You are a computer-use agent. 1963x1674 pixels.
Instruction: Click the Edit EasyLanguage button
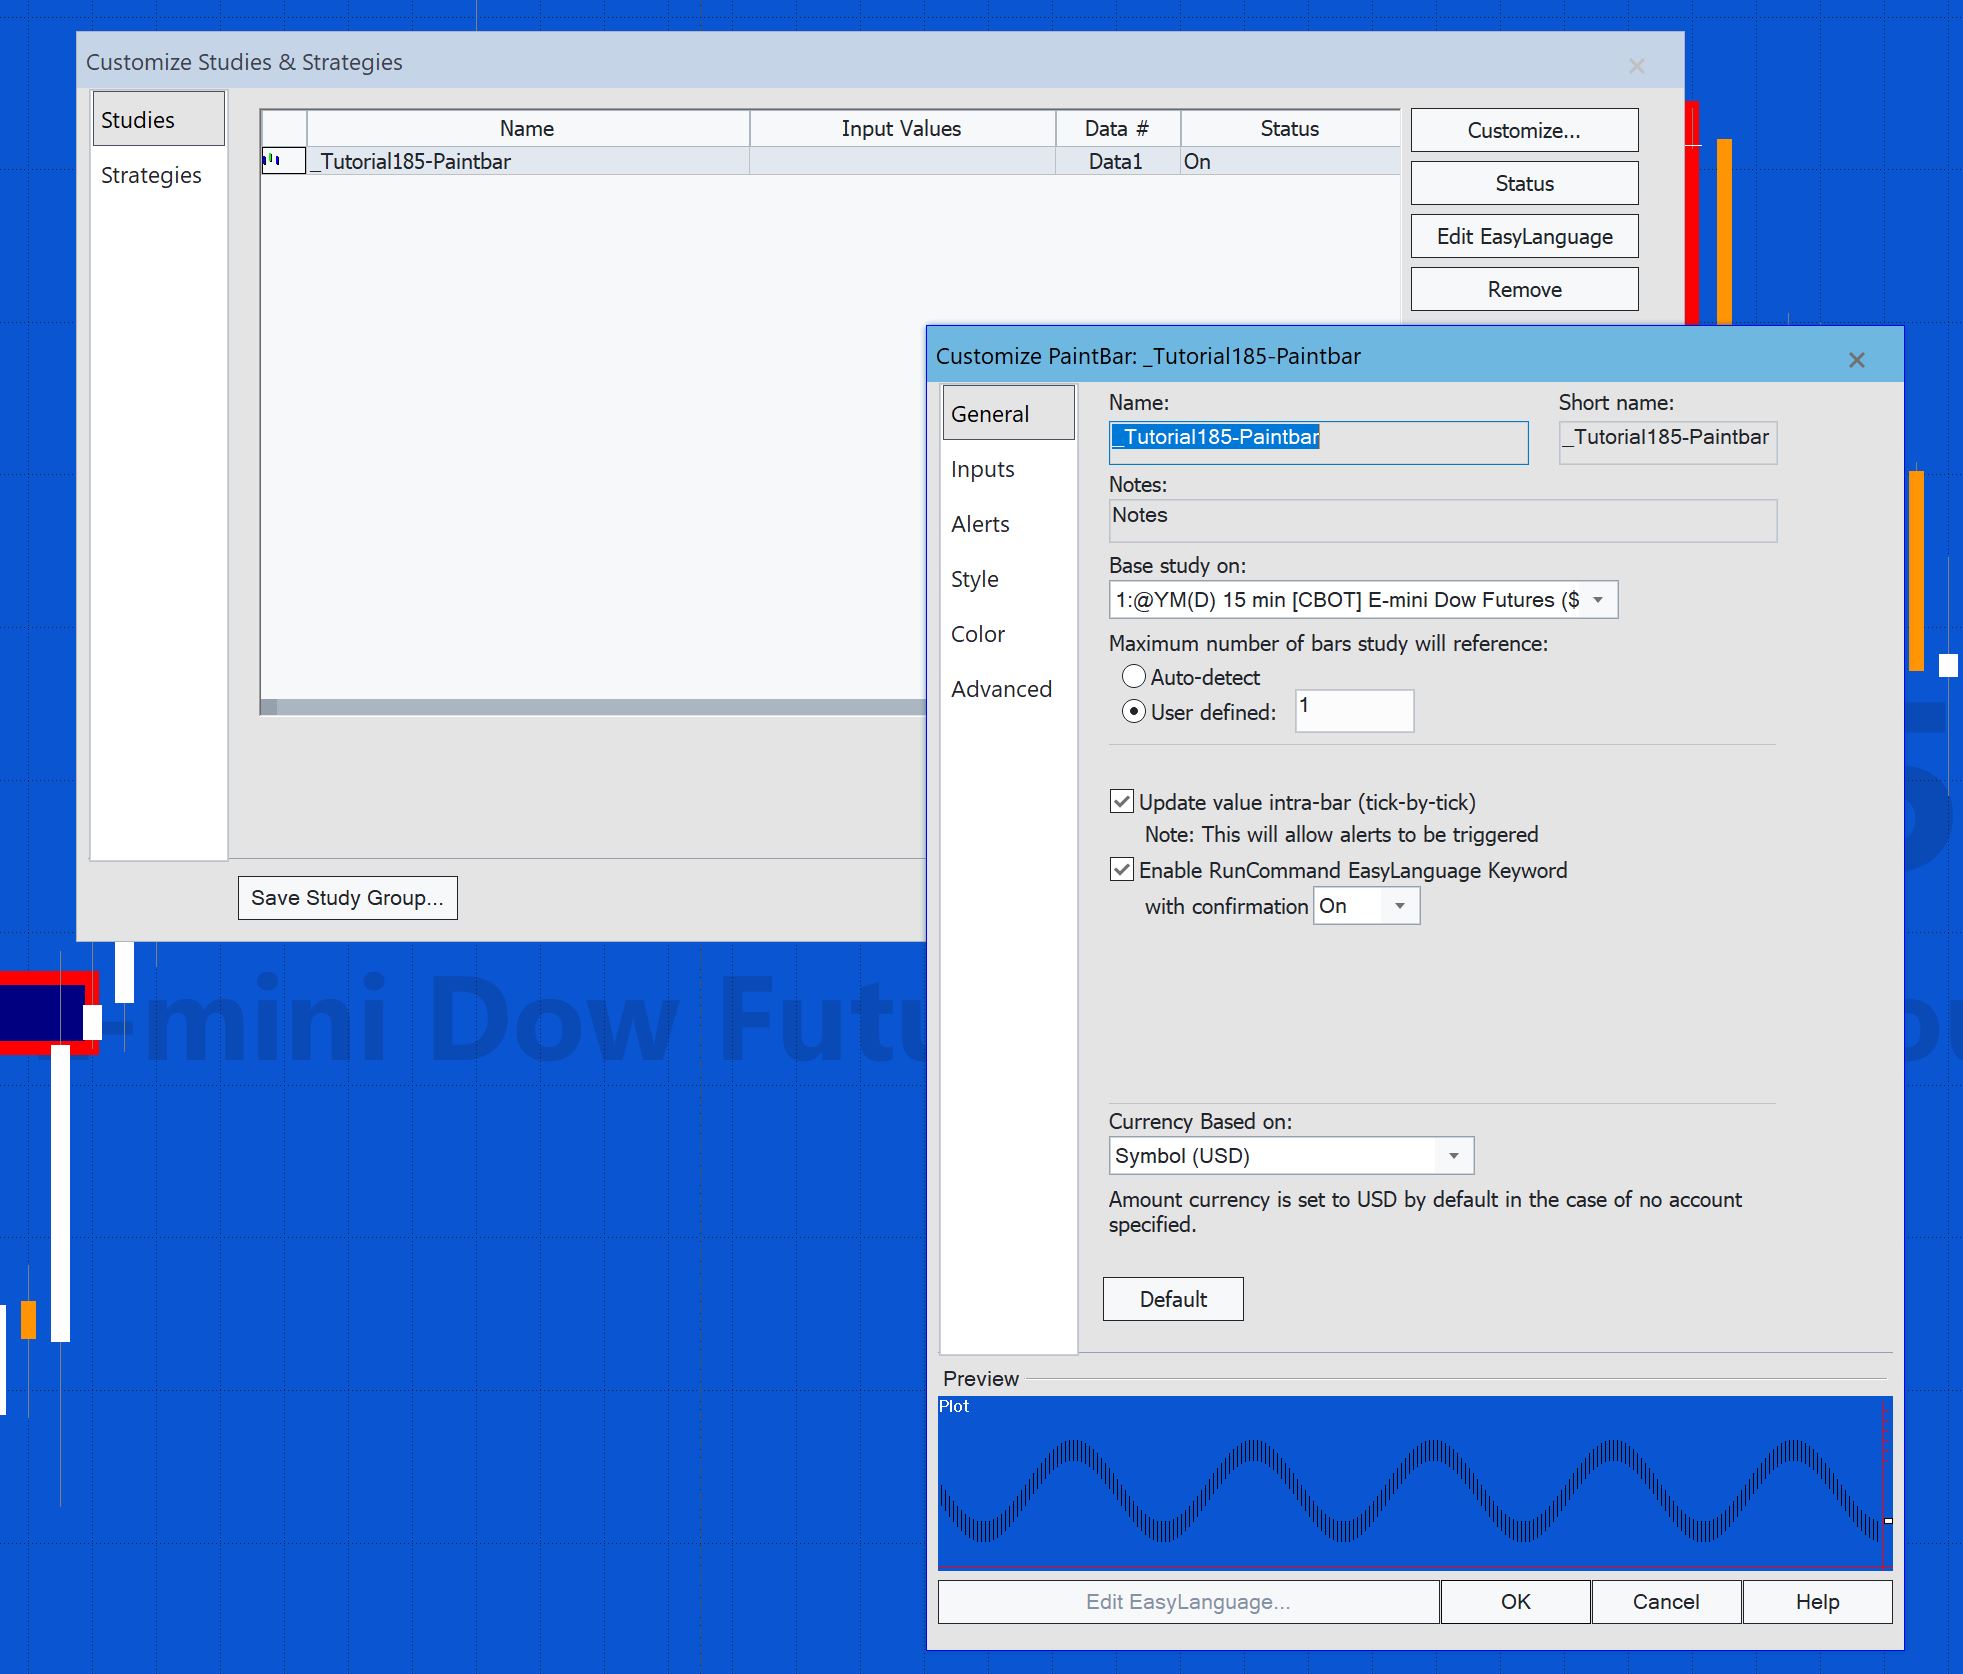(x=1524, y=236)
